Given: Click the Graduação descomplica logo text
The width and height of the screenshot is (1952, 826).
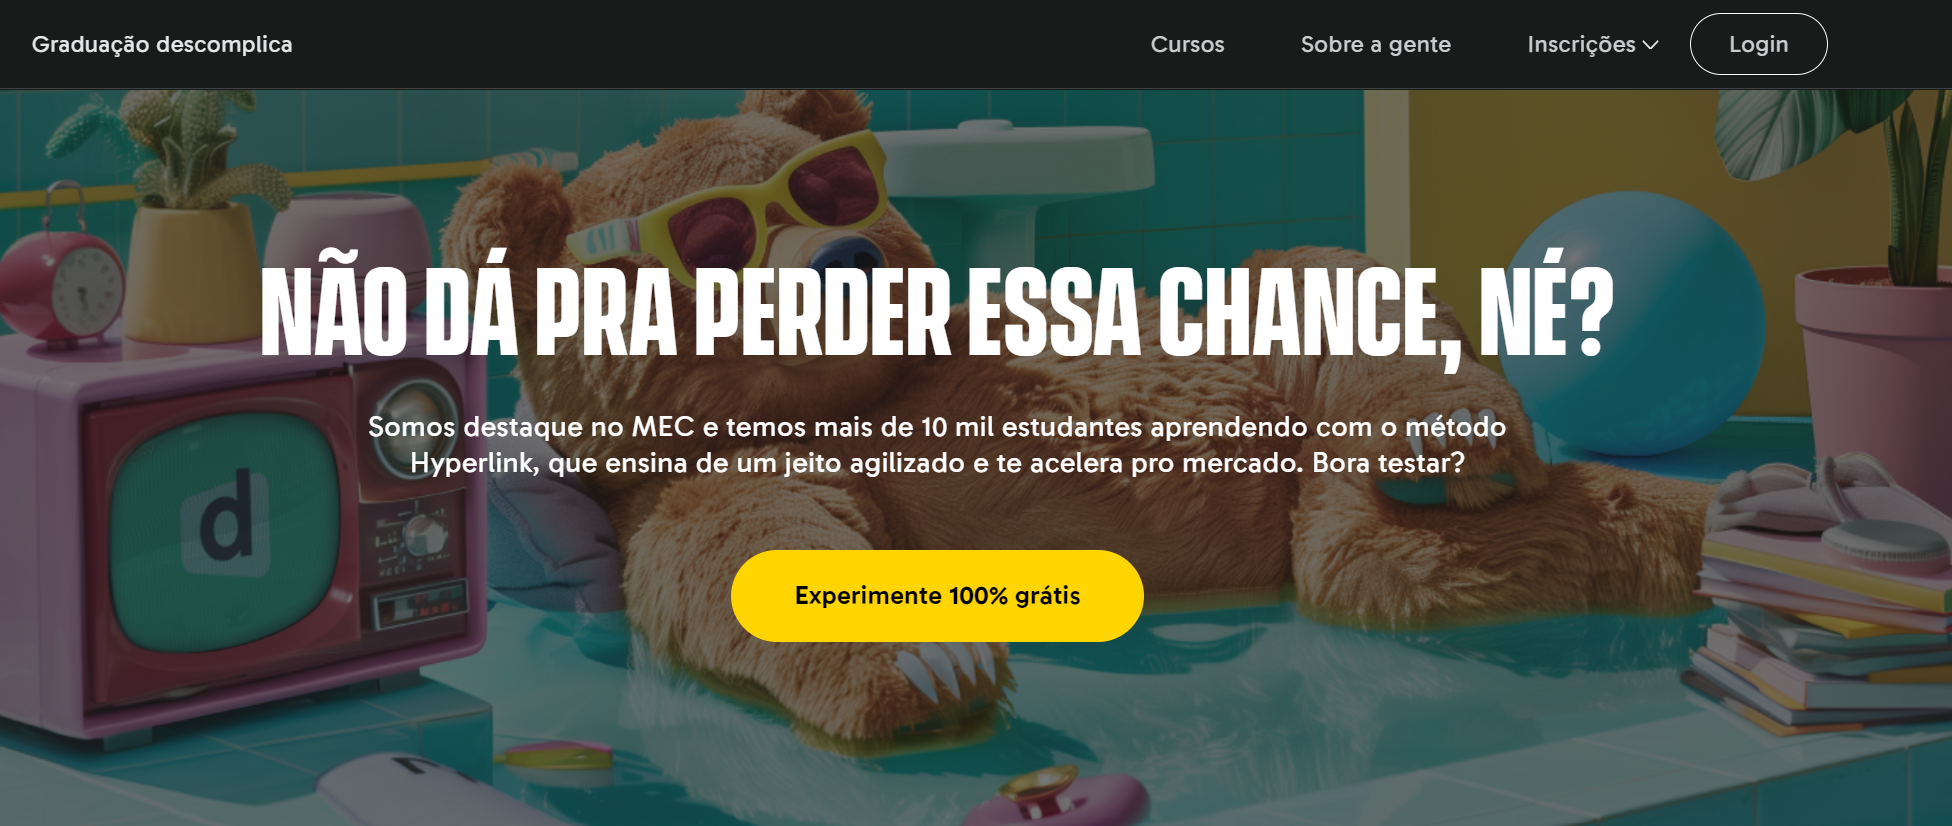Looking at the screenshot, I should click(x=162, y=44).
